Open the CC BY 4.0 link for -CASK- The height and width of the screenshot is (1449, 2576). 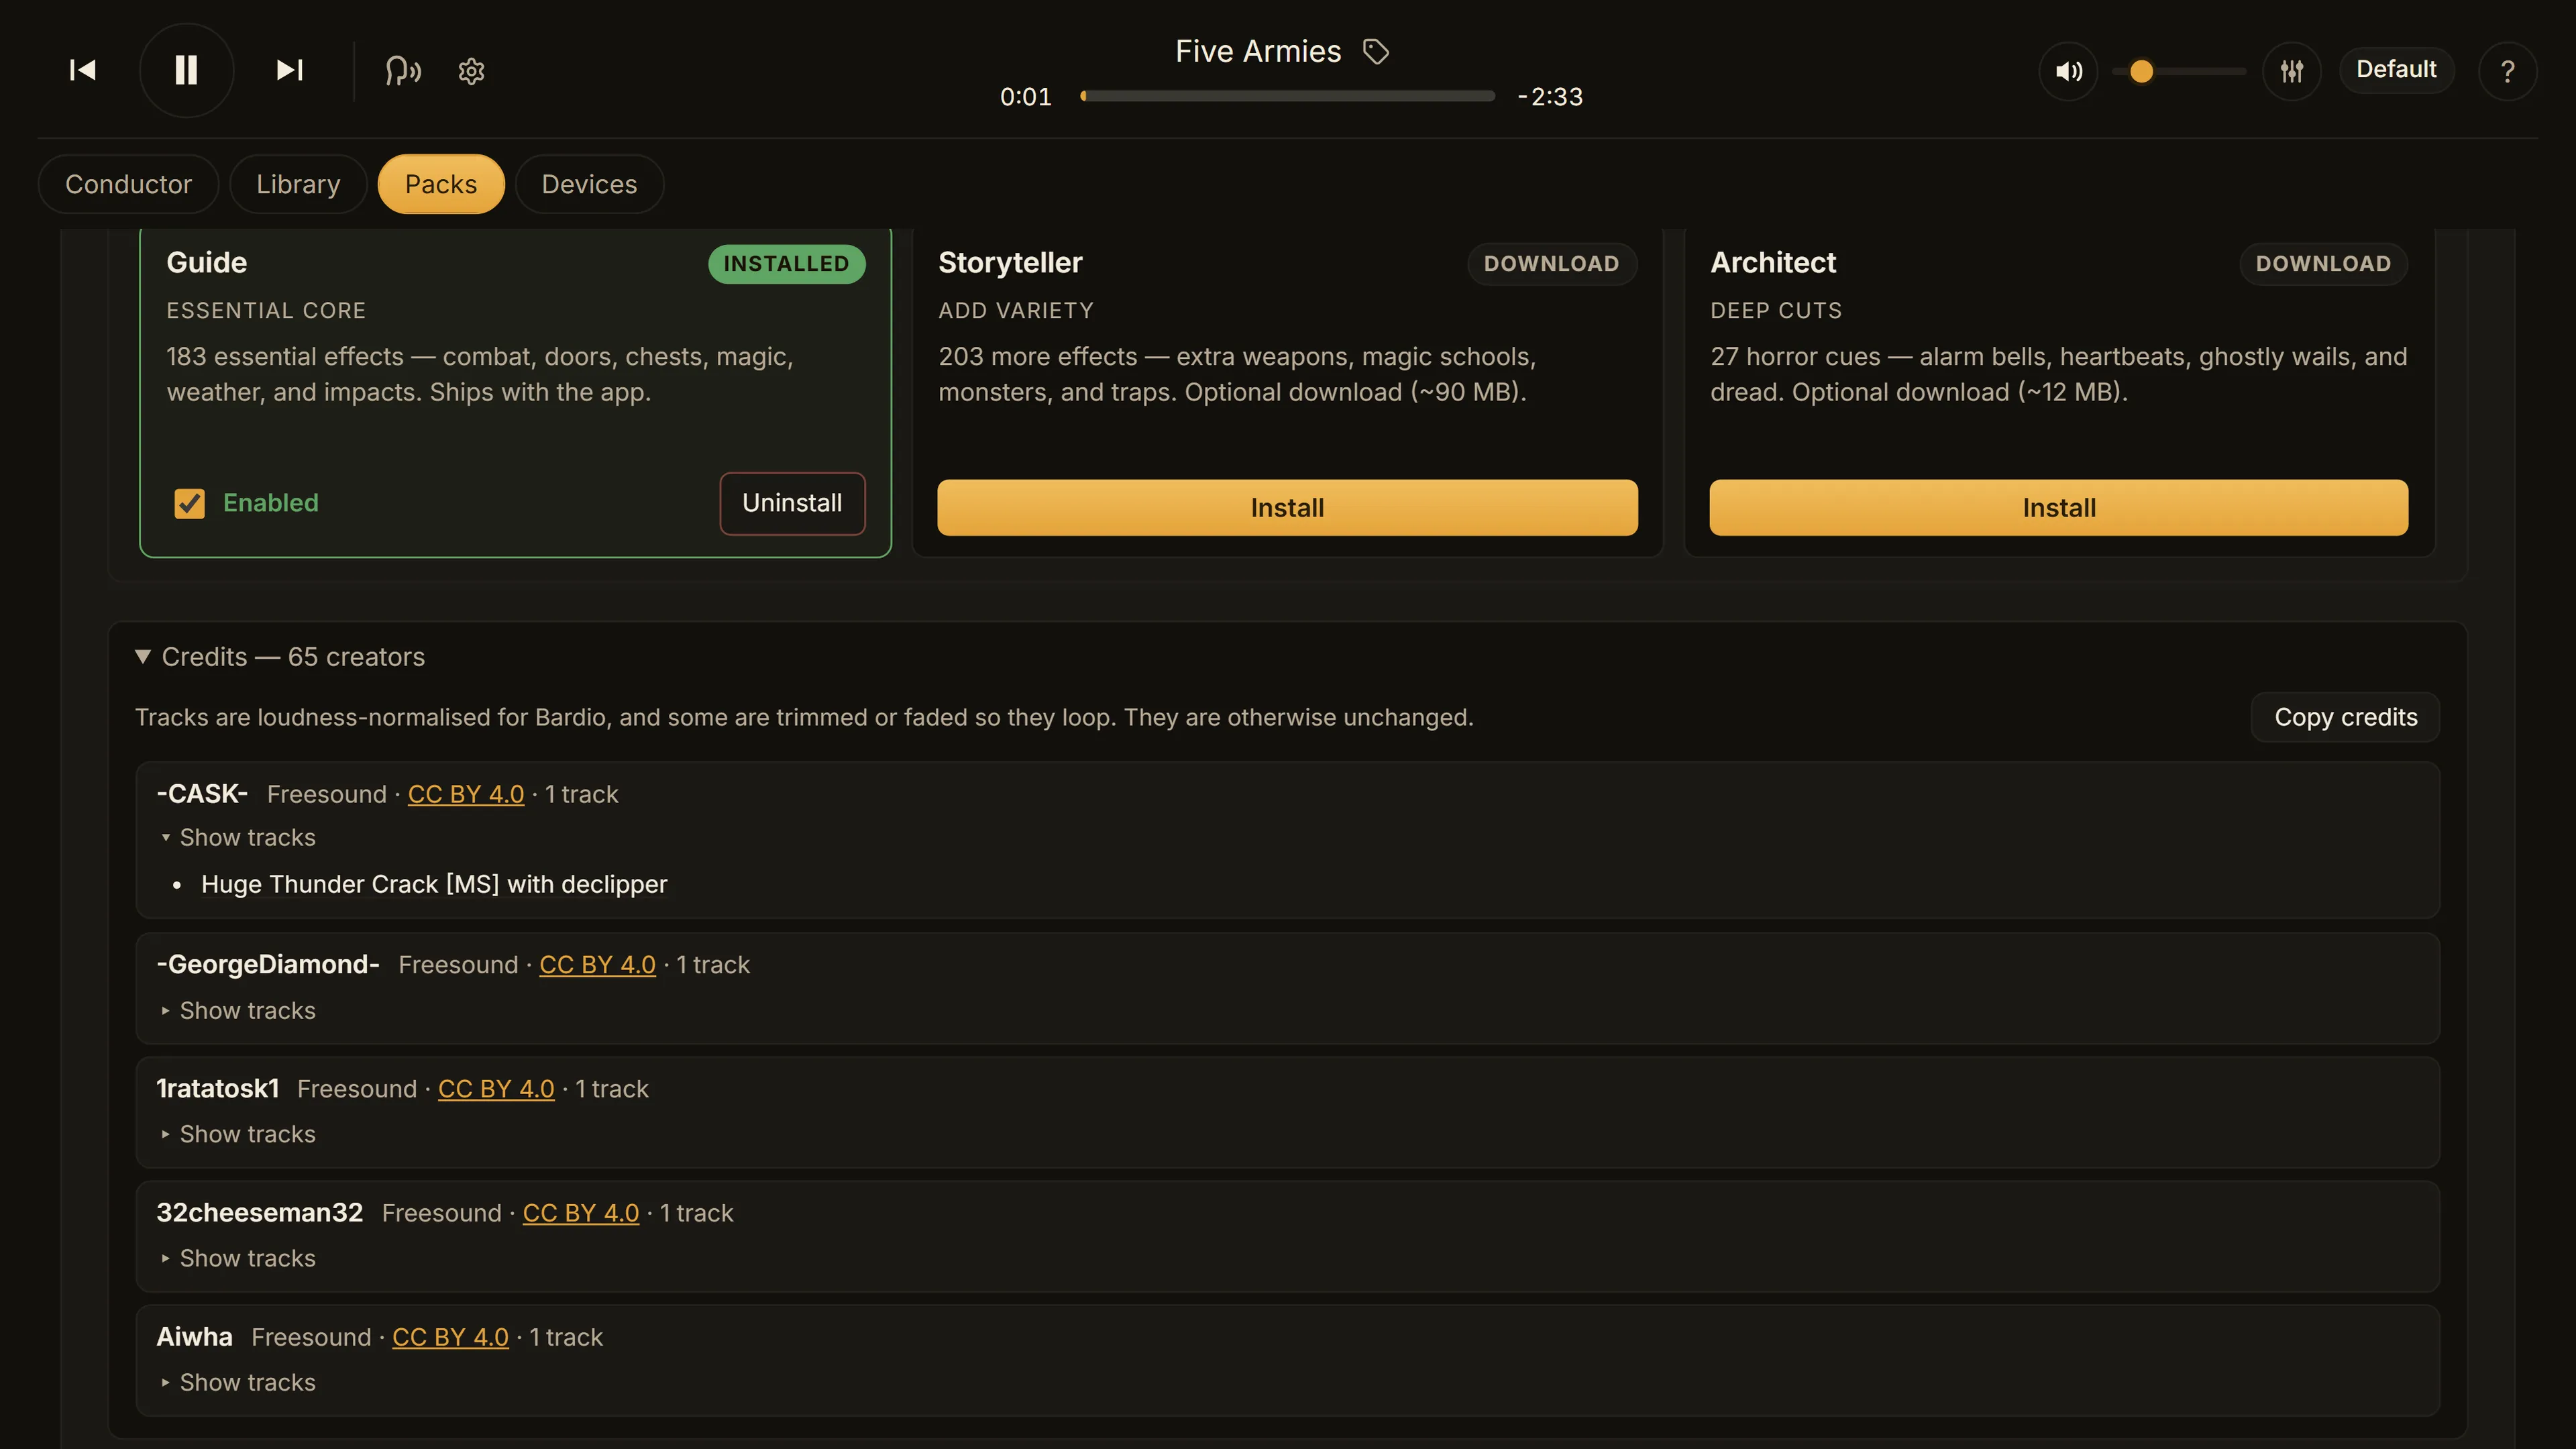[x=466, y=795]
